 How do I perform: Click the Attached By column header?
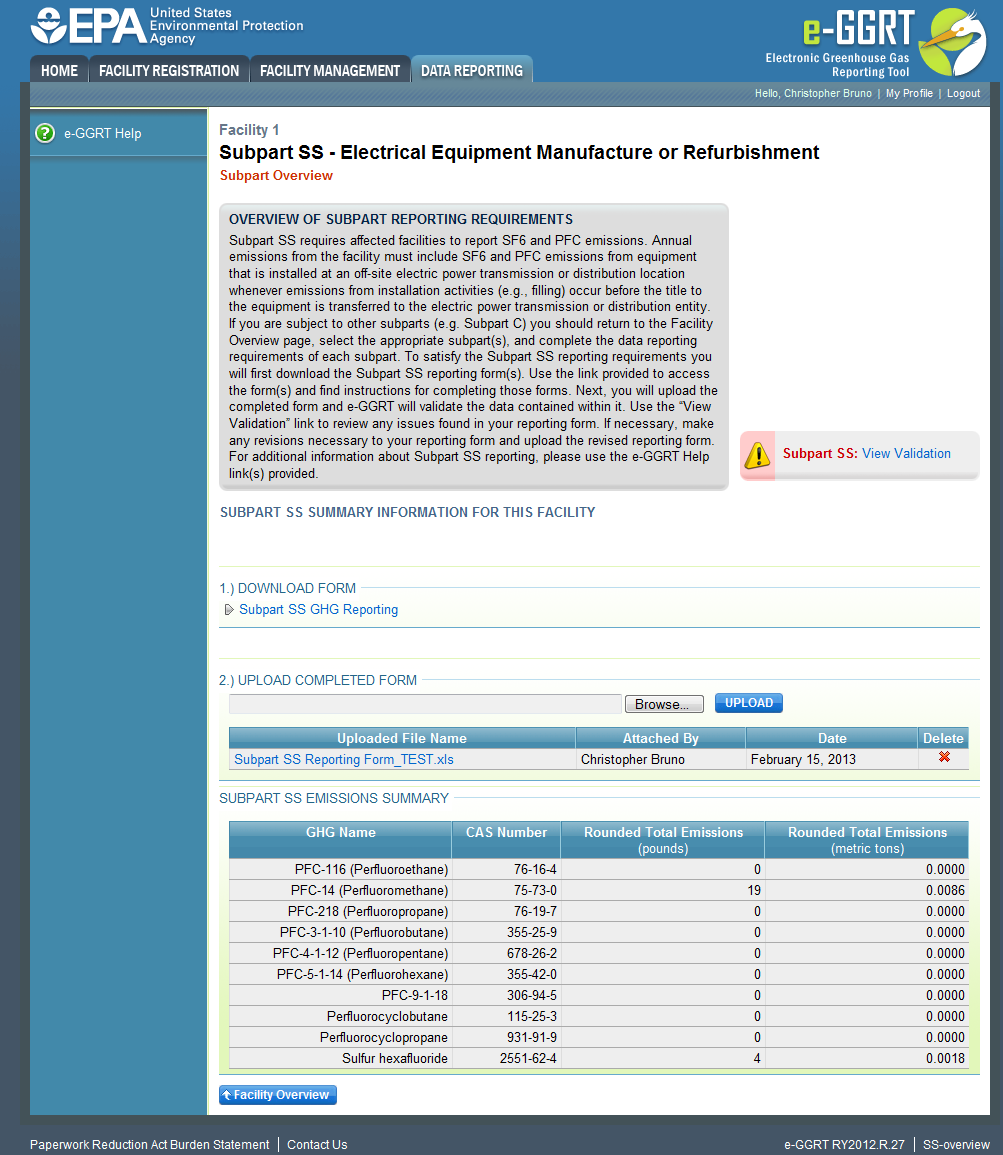click(661, 738)
